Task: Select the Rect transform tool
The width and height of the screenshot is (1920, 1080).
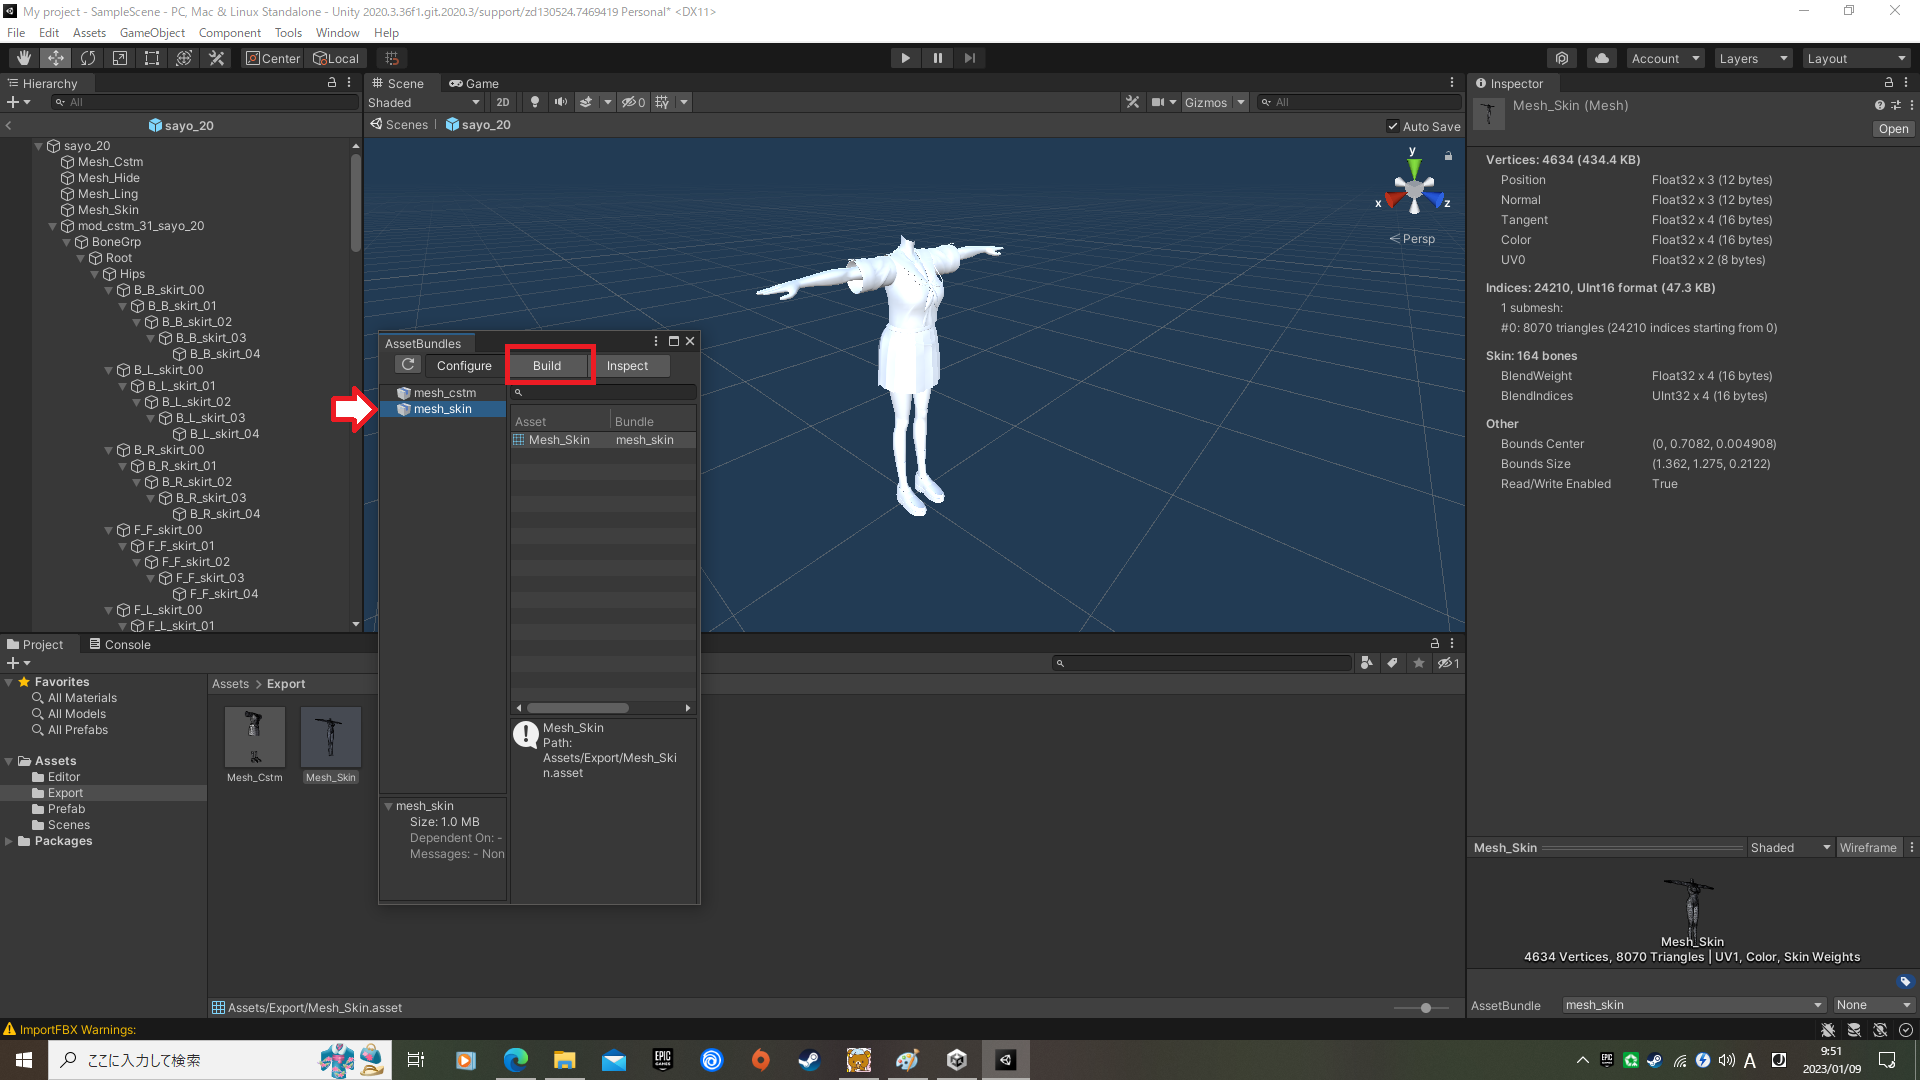Action: [x=152, y=58]
